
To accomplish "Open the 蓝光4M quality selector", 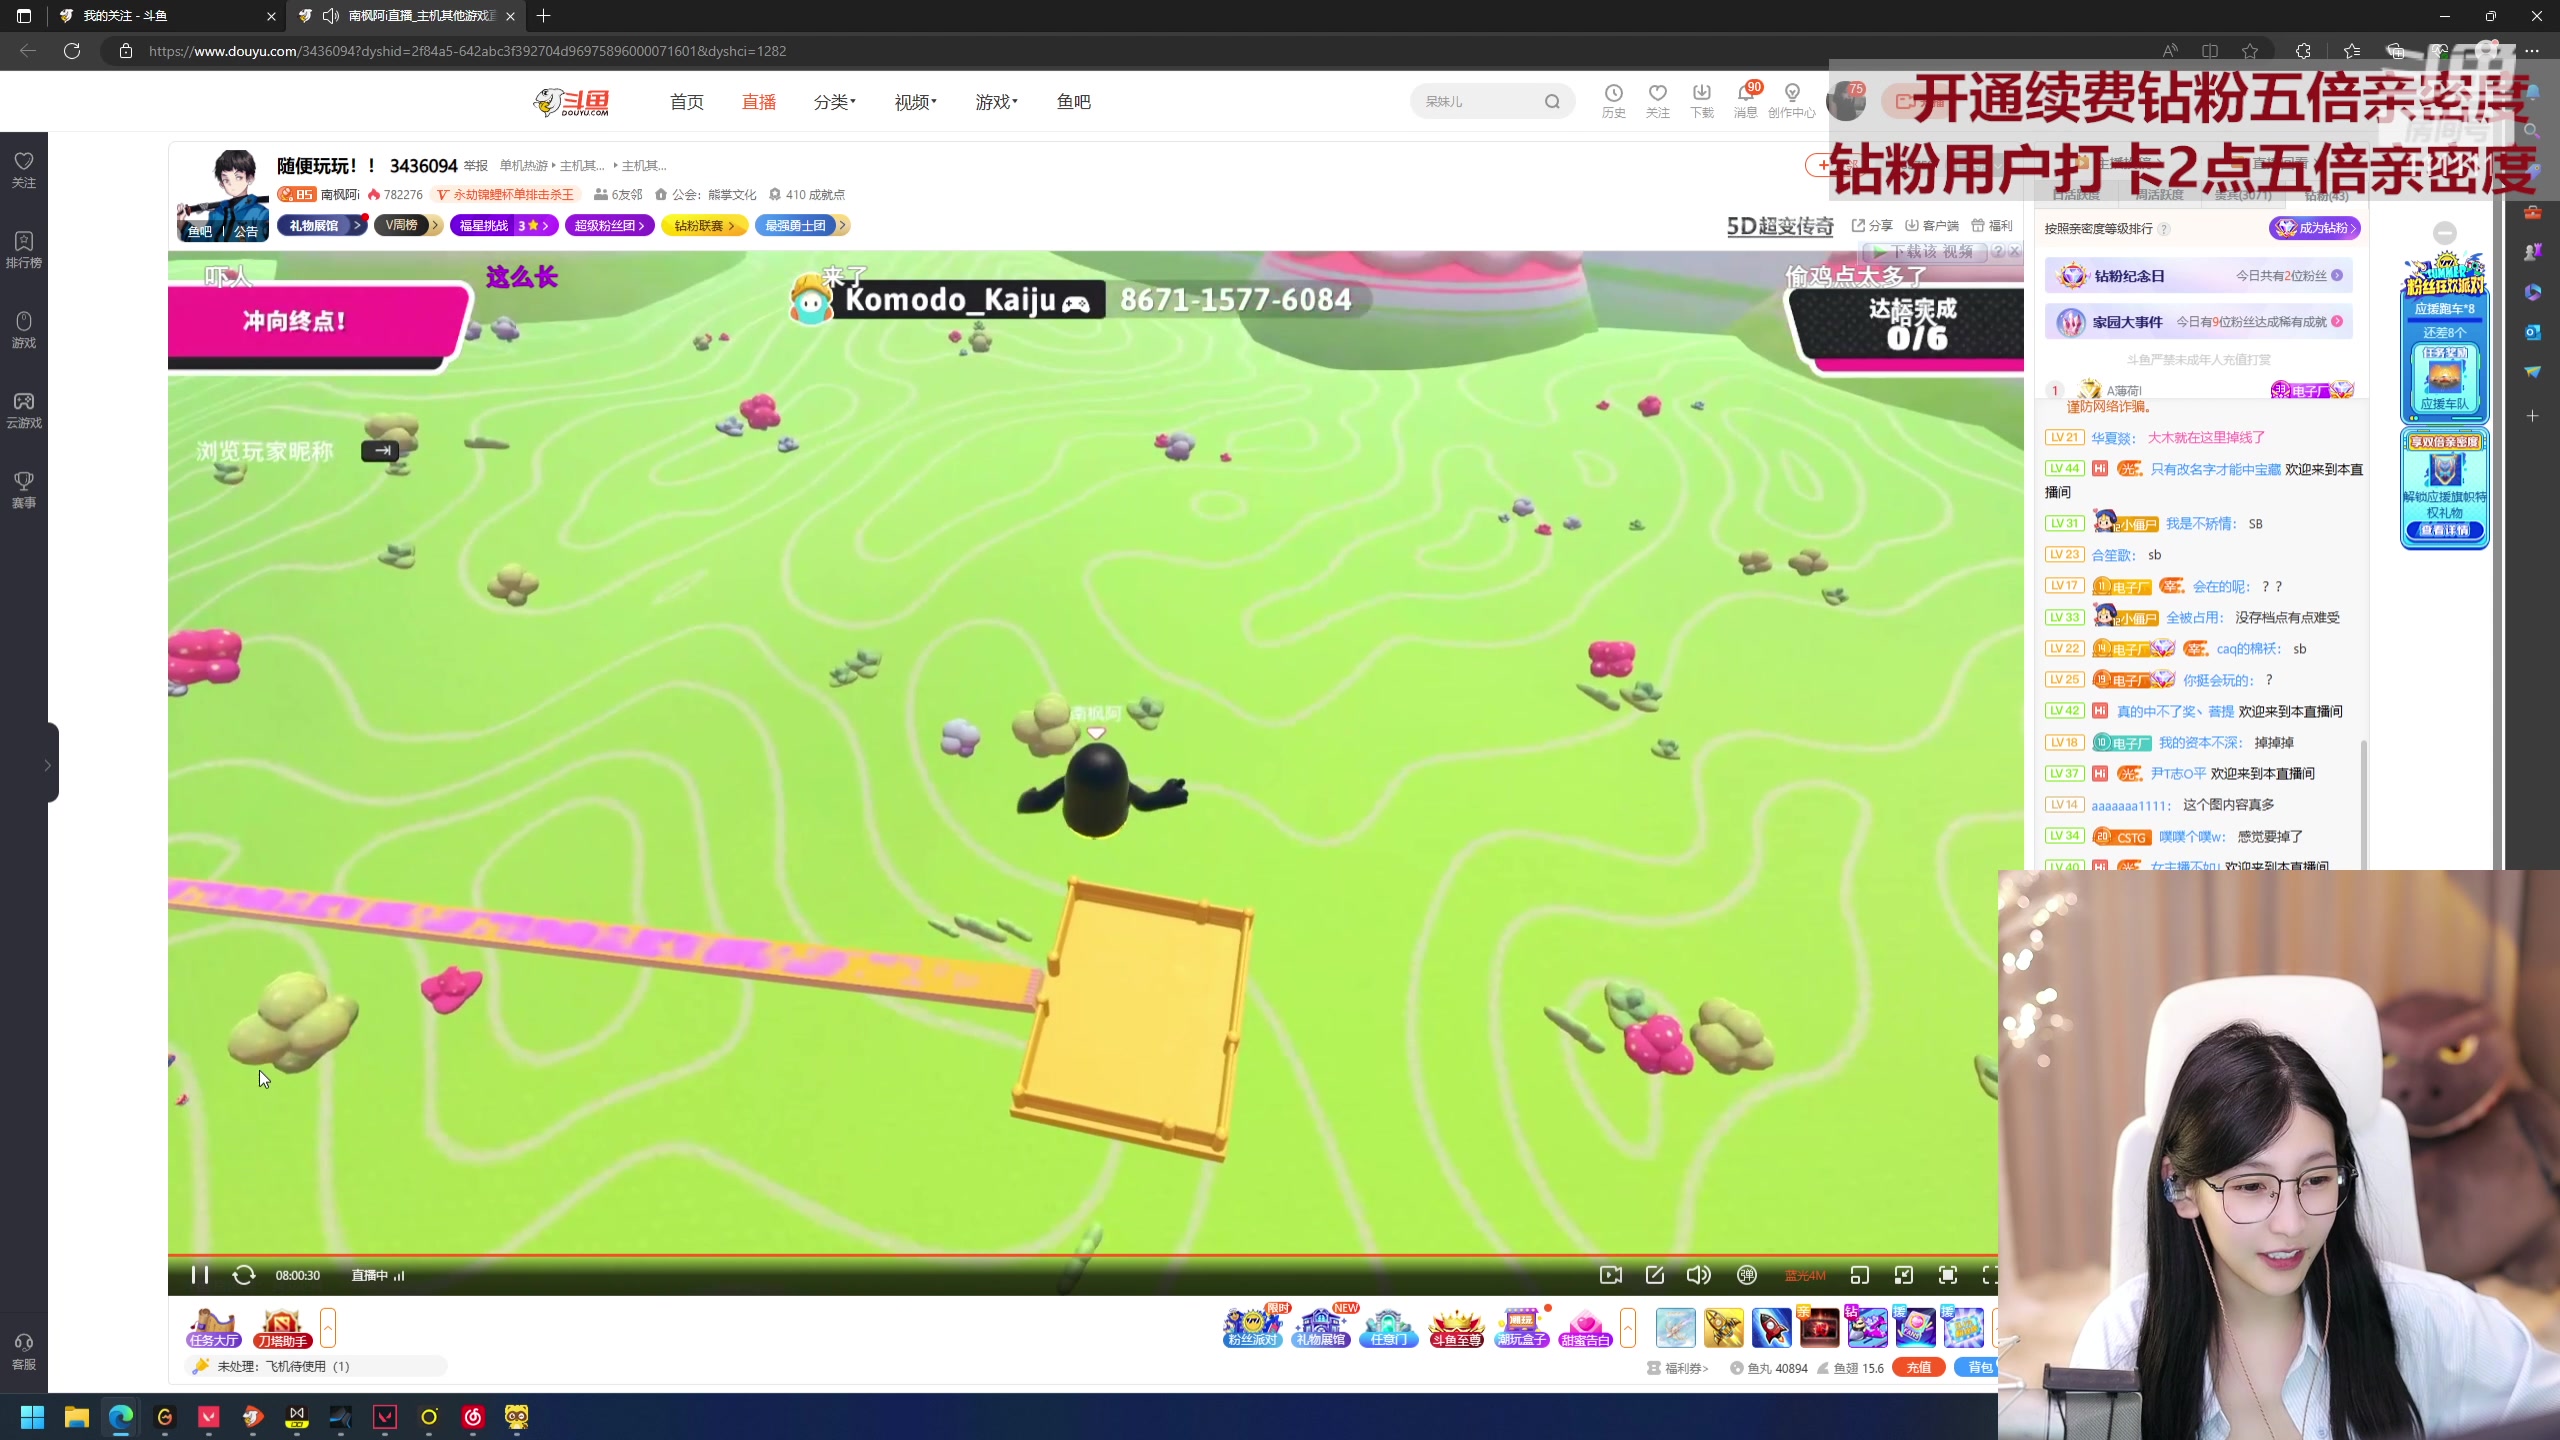I will pyautogui.click(x=1803, y=1275).
